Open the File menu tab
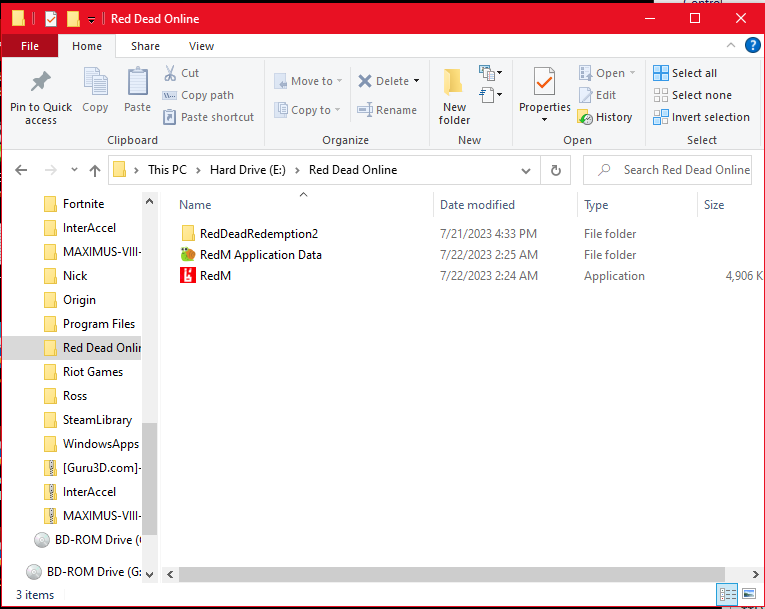Image resolution: width=765 pixels, height=609 pixels. click(x=30, y=46)
